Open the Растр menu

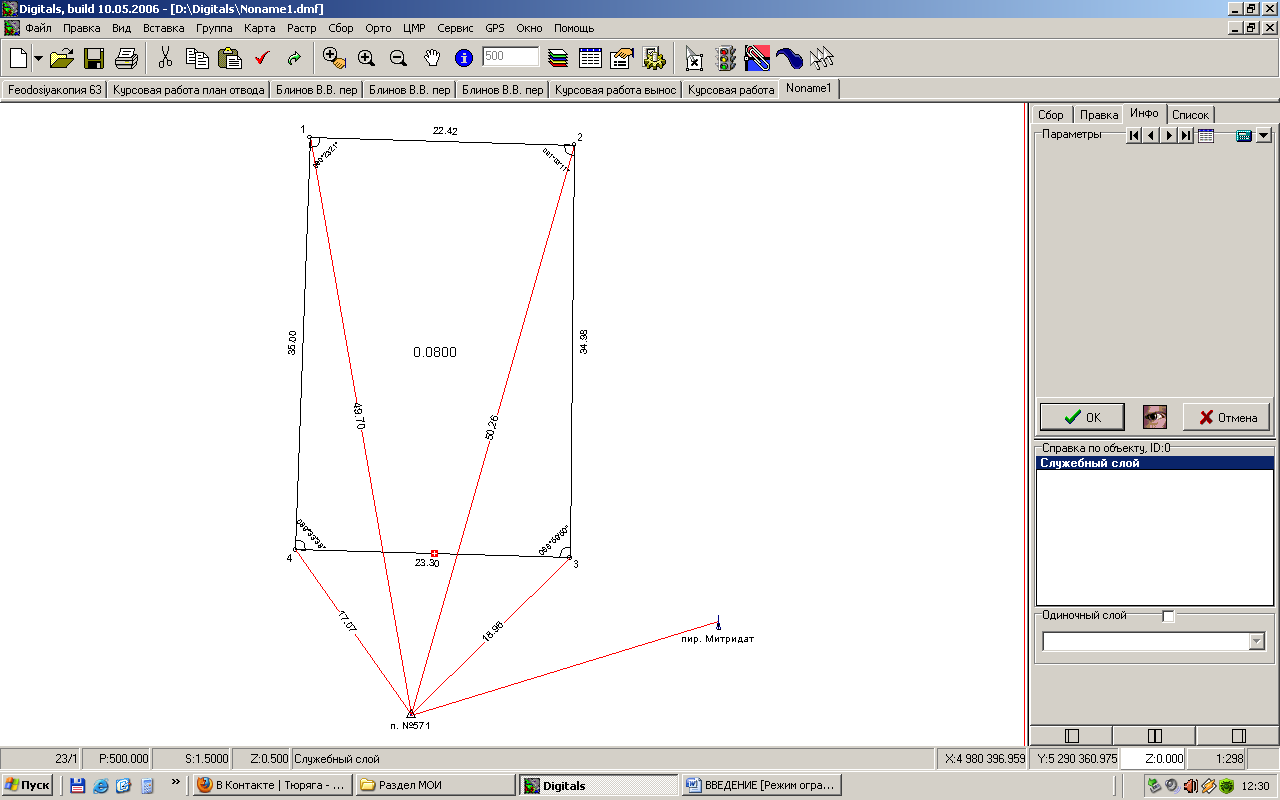[x=301, y=28]
